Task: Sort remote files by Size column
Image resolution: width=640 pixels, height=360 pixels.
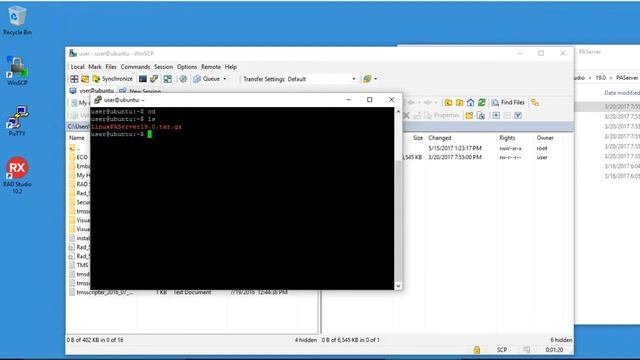Action: point(418,138)
